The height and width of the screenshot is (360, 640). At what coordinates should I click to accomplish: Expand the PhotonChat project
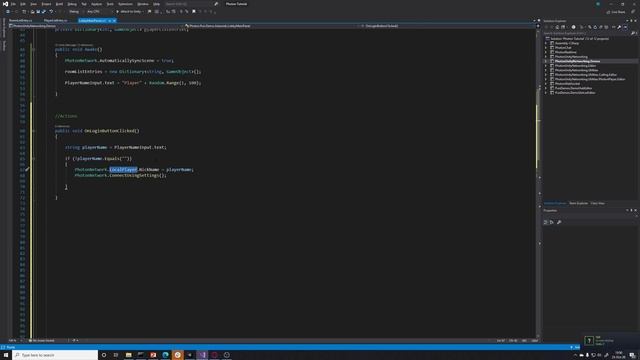click(x=546, y=47)
